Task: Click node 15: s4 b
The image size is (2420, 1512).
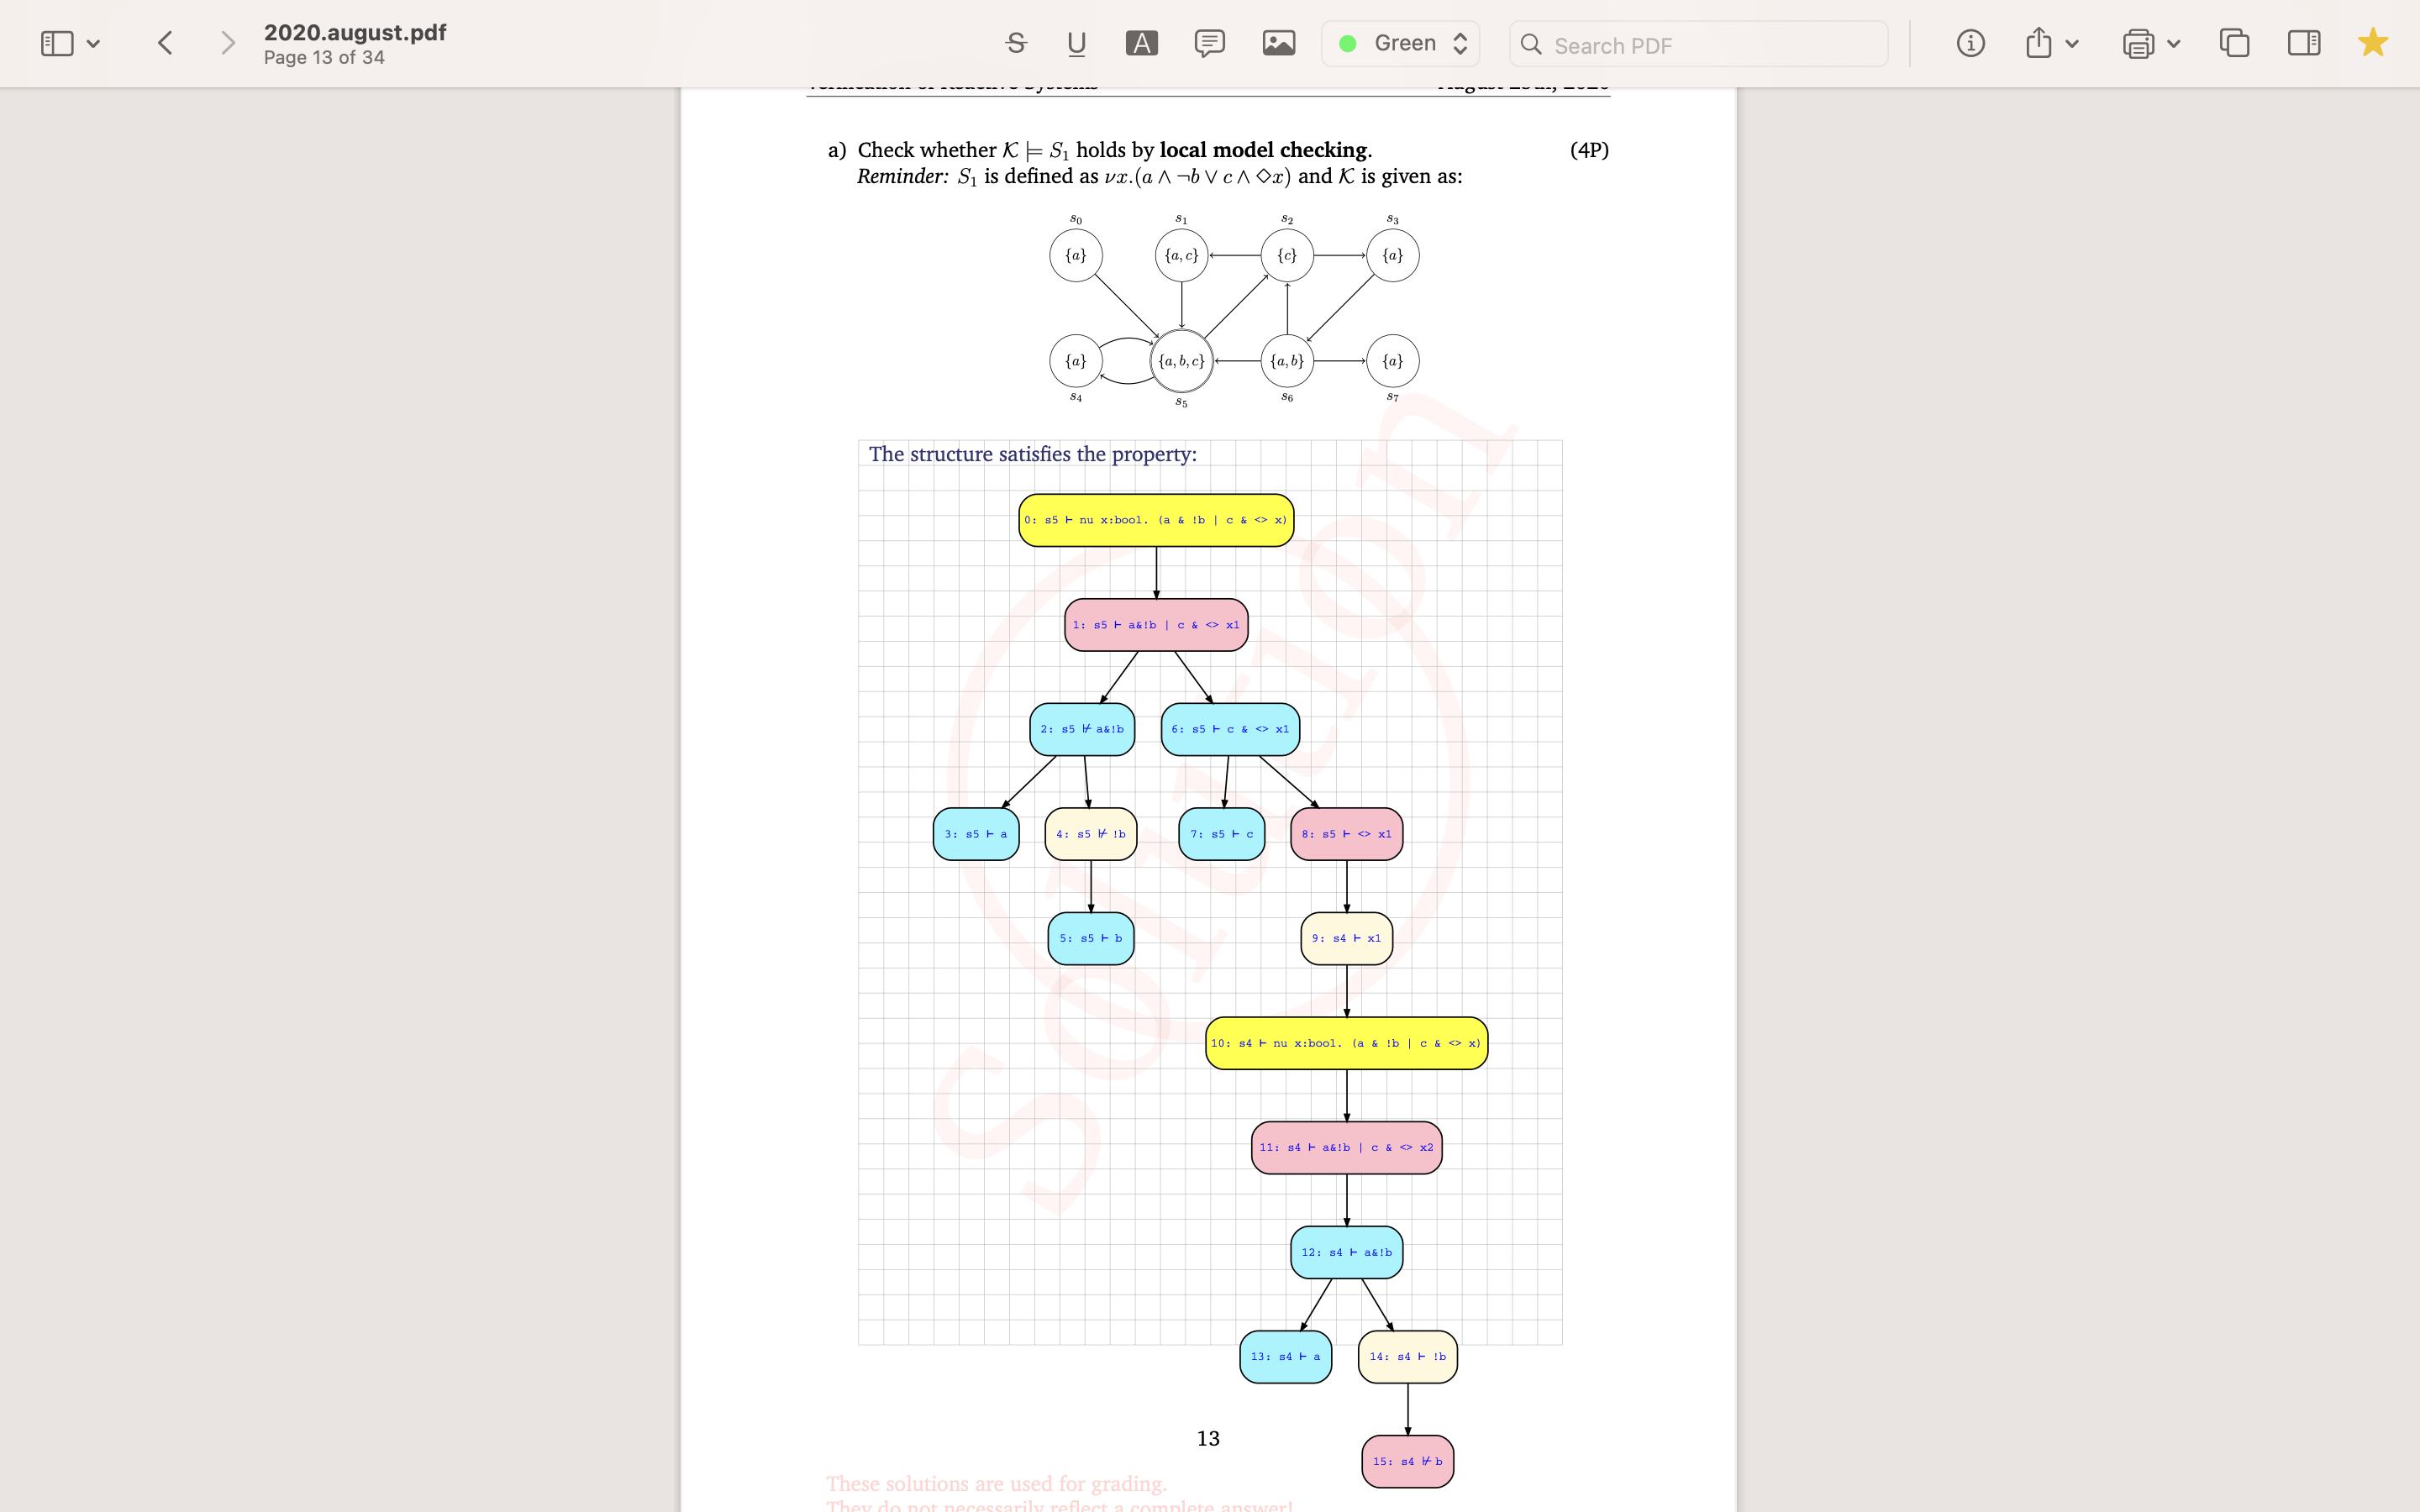Action: click(x=1408, y=1462)
